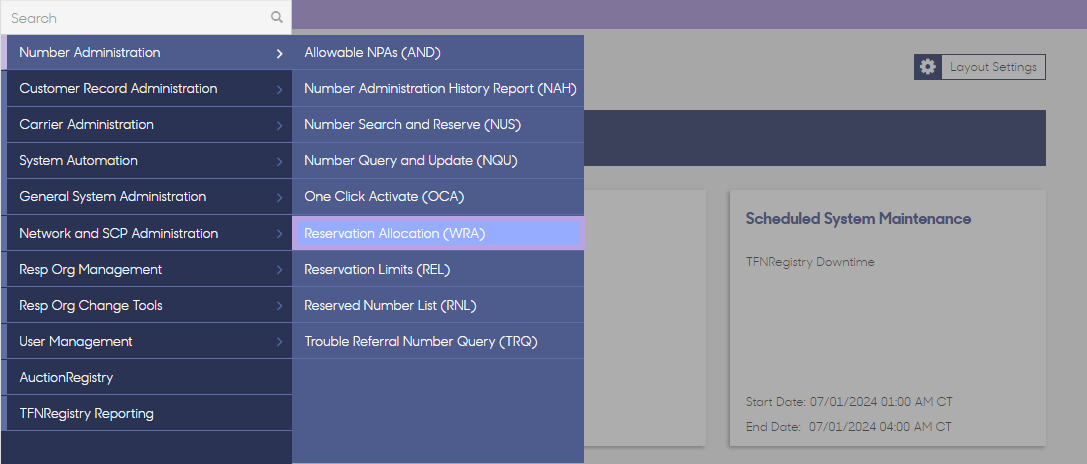Image resolution: width=1087 pixels, height=464 pixels.
Task: Expand the Carrier Administration chevron arrow
Action: coord(279,126)
